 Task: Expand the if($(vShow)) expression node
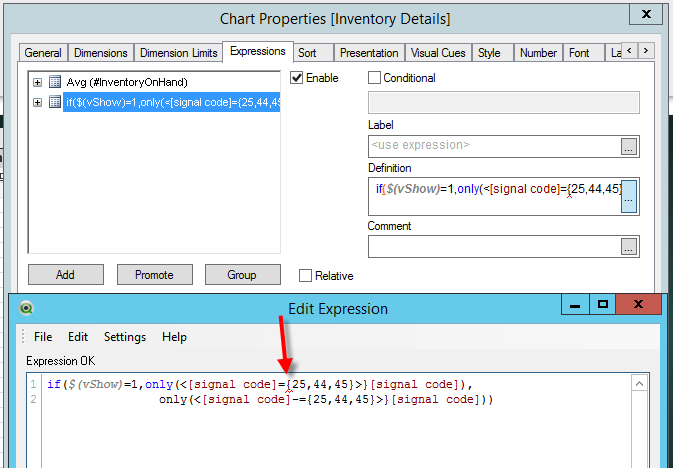(x=38, y=102)
